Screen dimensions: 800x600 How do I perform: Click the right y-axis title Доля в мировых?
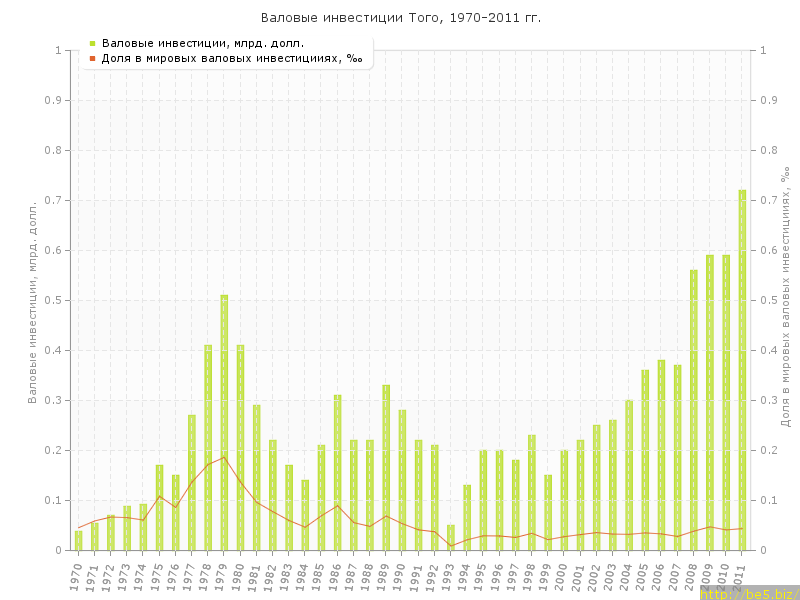[785, 299]
